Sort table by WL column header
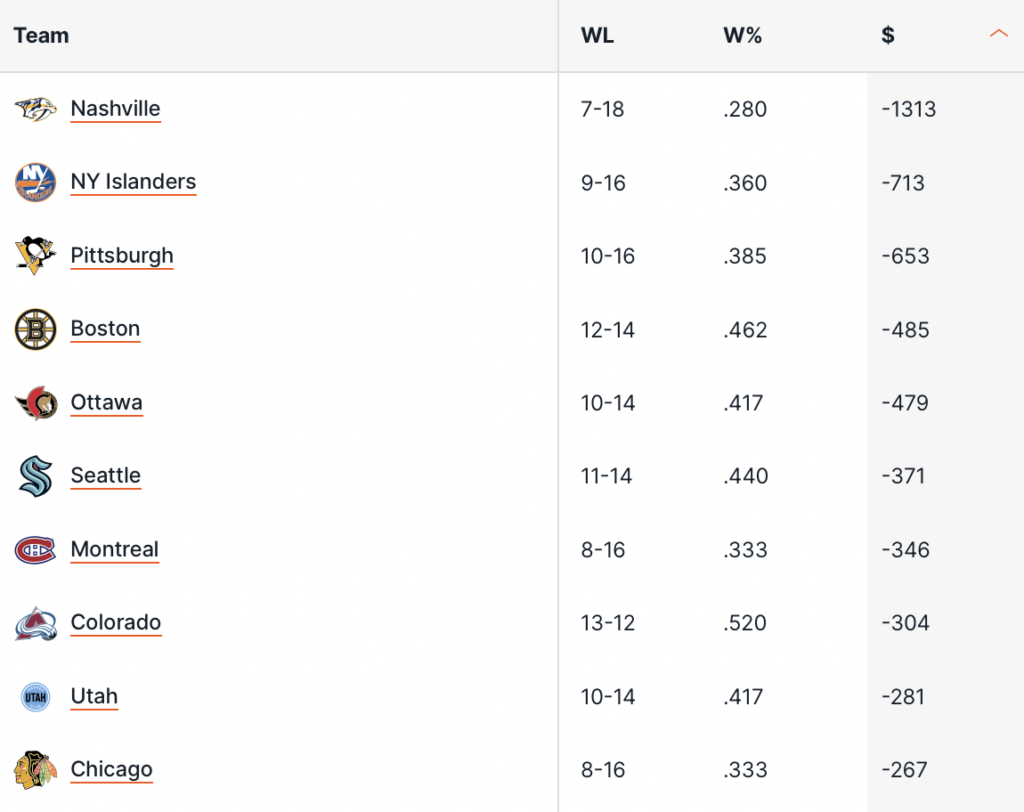1024x812 pixels. tap(597, 36)
